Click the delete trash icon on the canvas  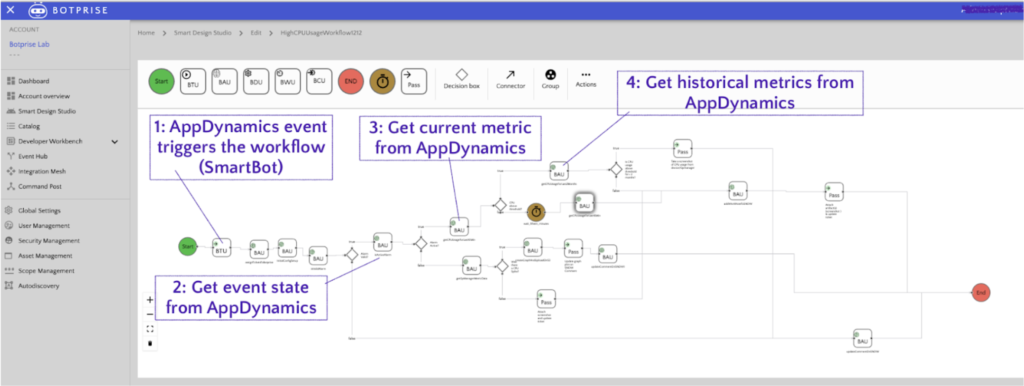(x=150, y=343)
